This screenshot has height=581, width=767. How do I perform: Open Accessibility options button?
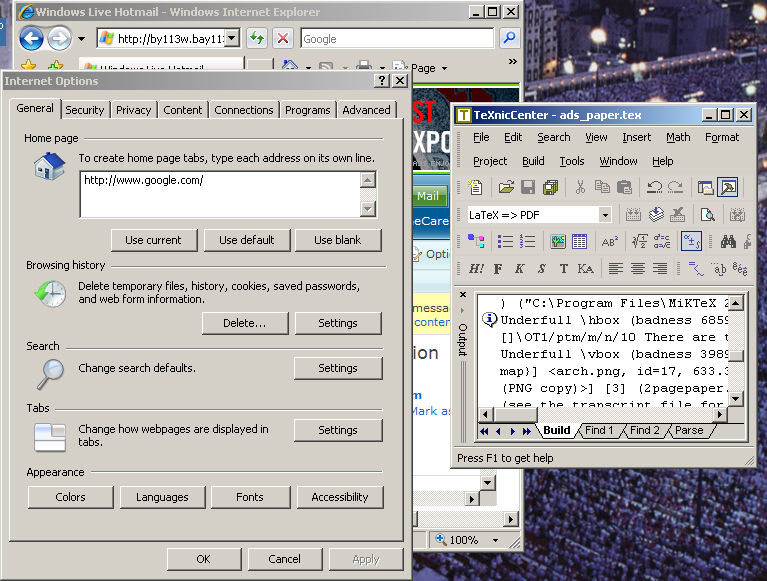[x=340, y=497]
